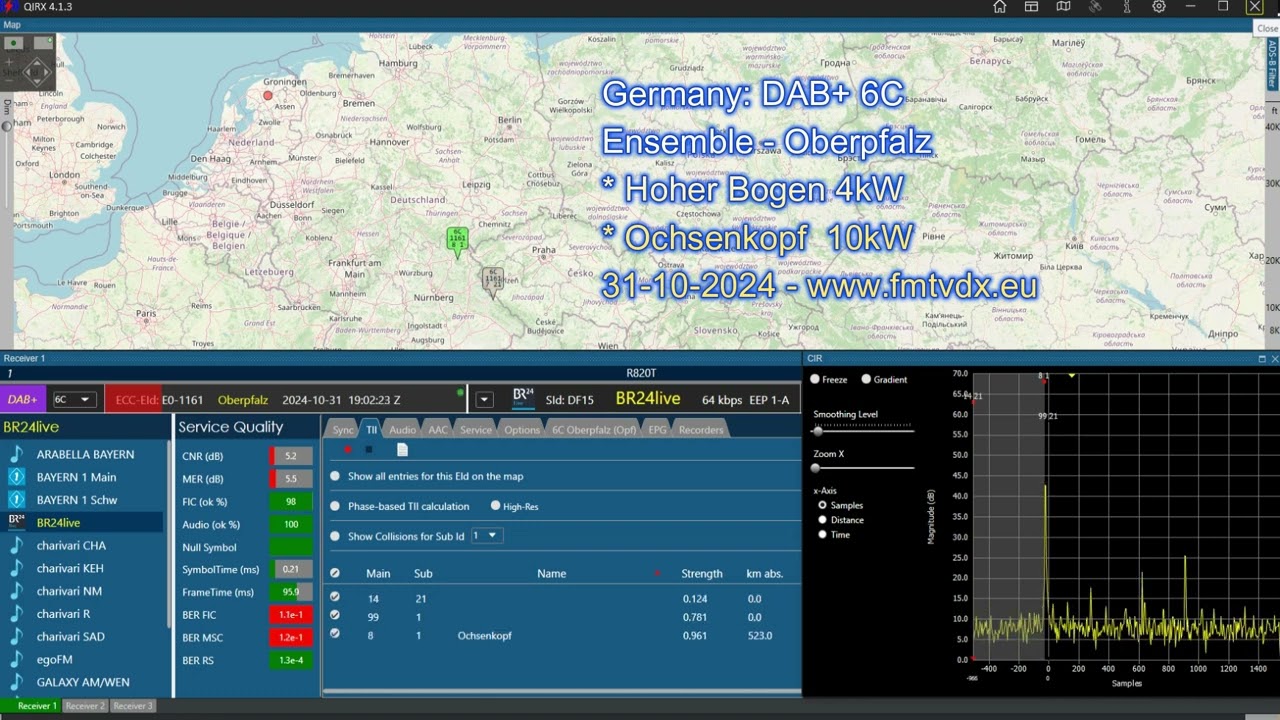Switch to the Options tab
The width and height of the screenshot is (1280, 720).
pos(522,430)
